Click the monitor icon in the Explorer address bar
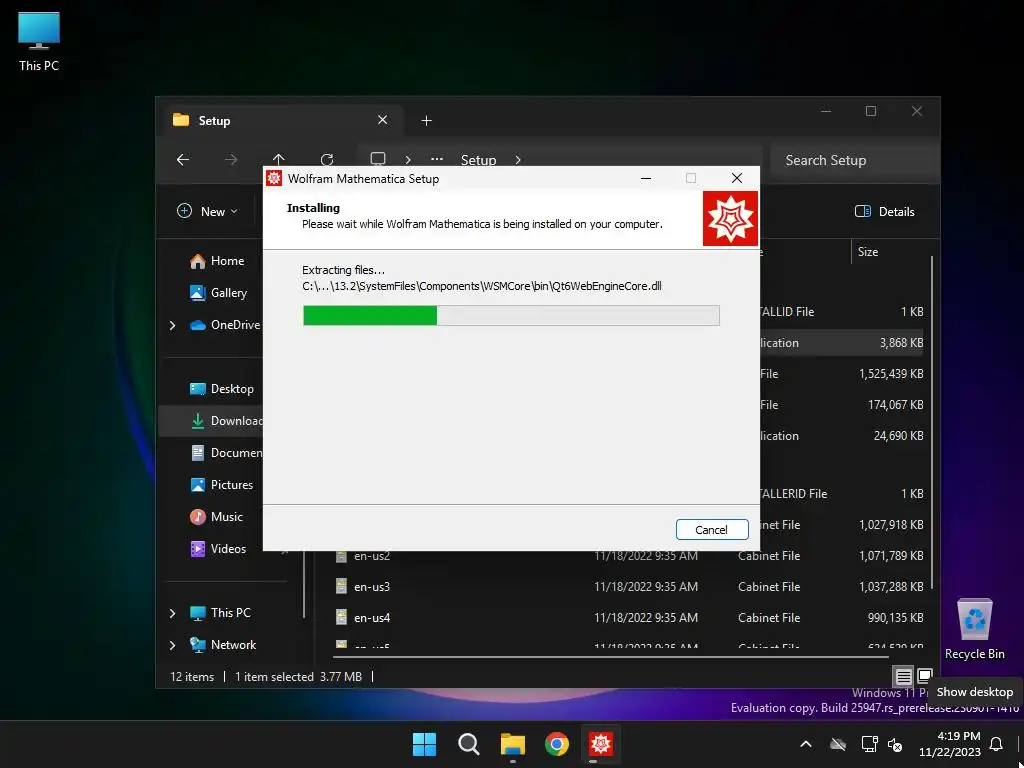The height and width of the screenshot is (768, 1024). pos(378,159)
